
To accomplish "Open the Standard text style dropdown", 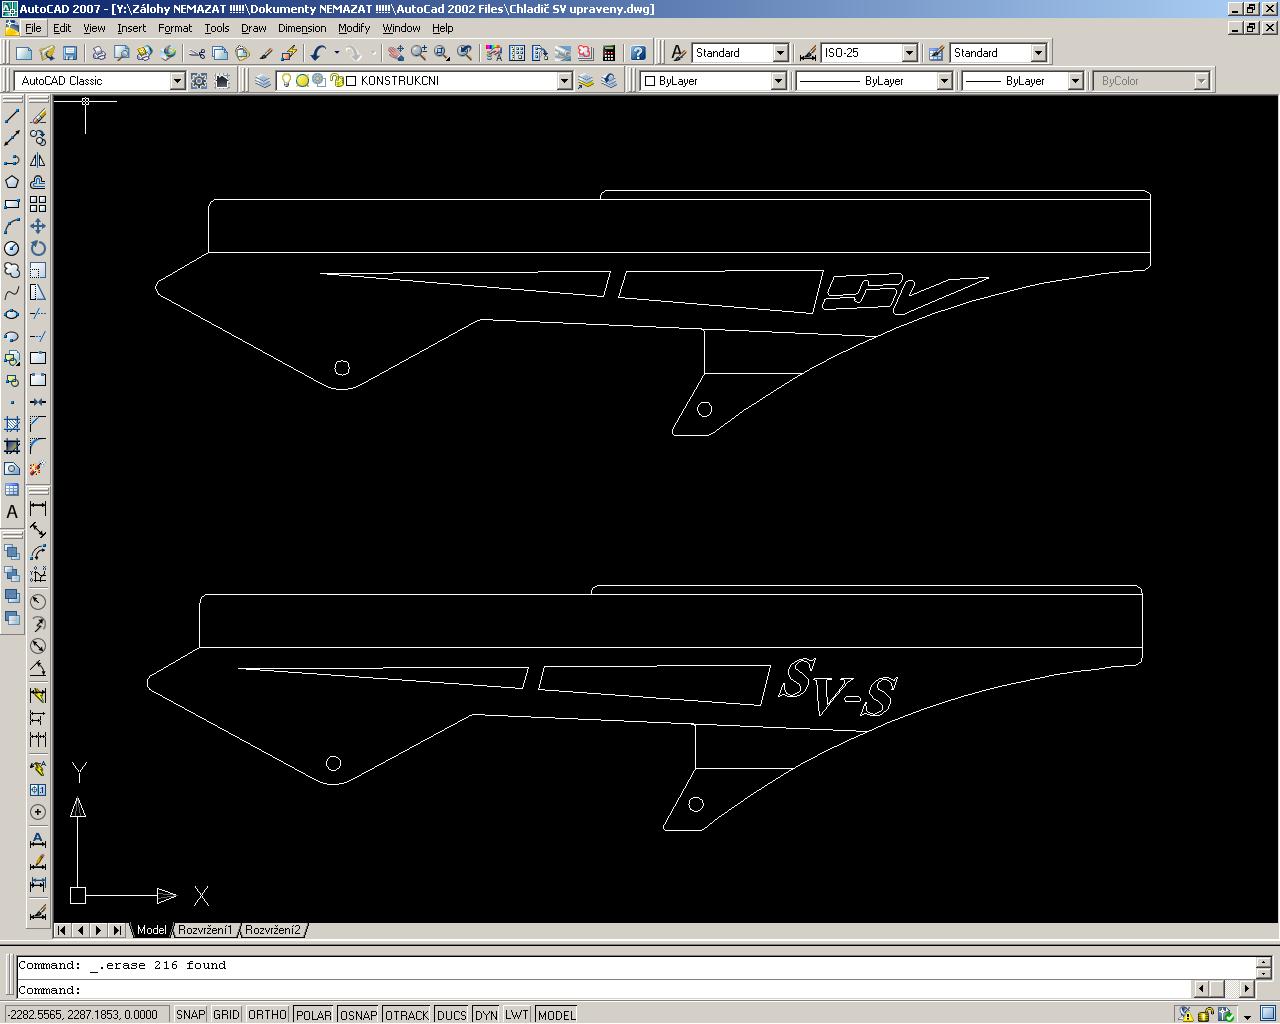I will pos(781,53).
